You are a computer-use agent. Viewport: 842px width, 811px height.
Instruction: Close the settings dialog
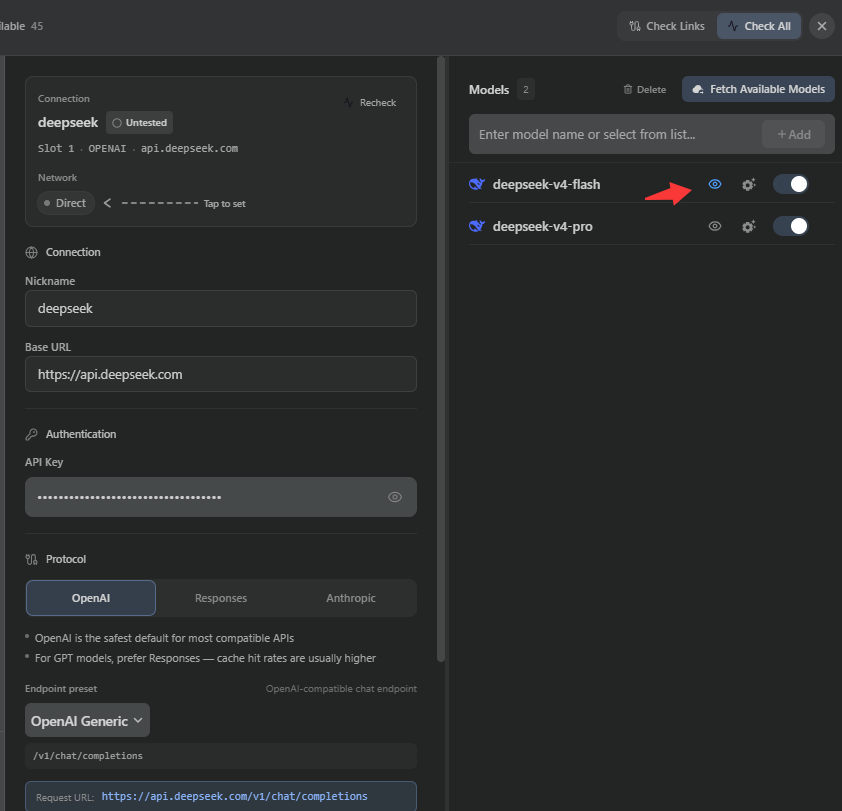(x=822, y=26)
